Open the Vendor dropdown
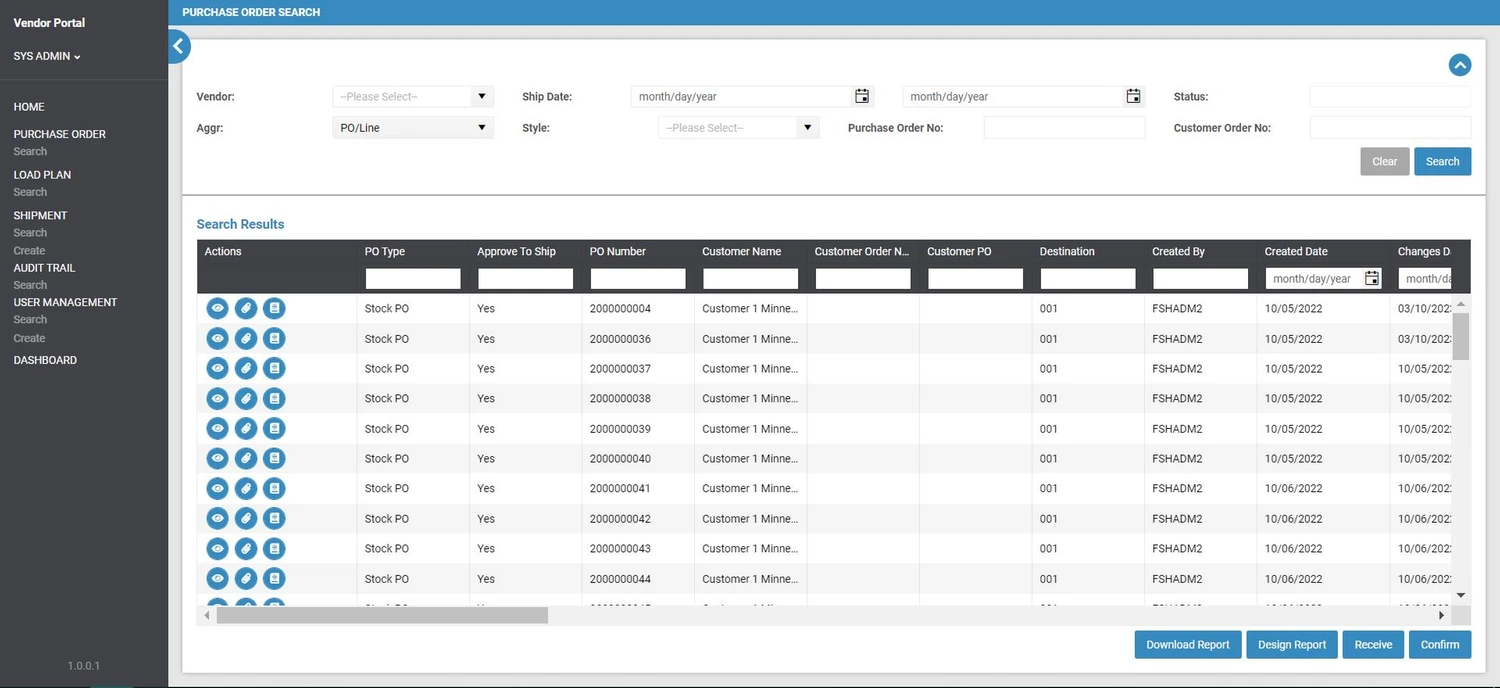This screenshot has height=688, width=1500. 480,96
